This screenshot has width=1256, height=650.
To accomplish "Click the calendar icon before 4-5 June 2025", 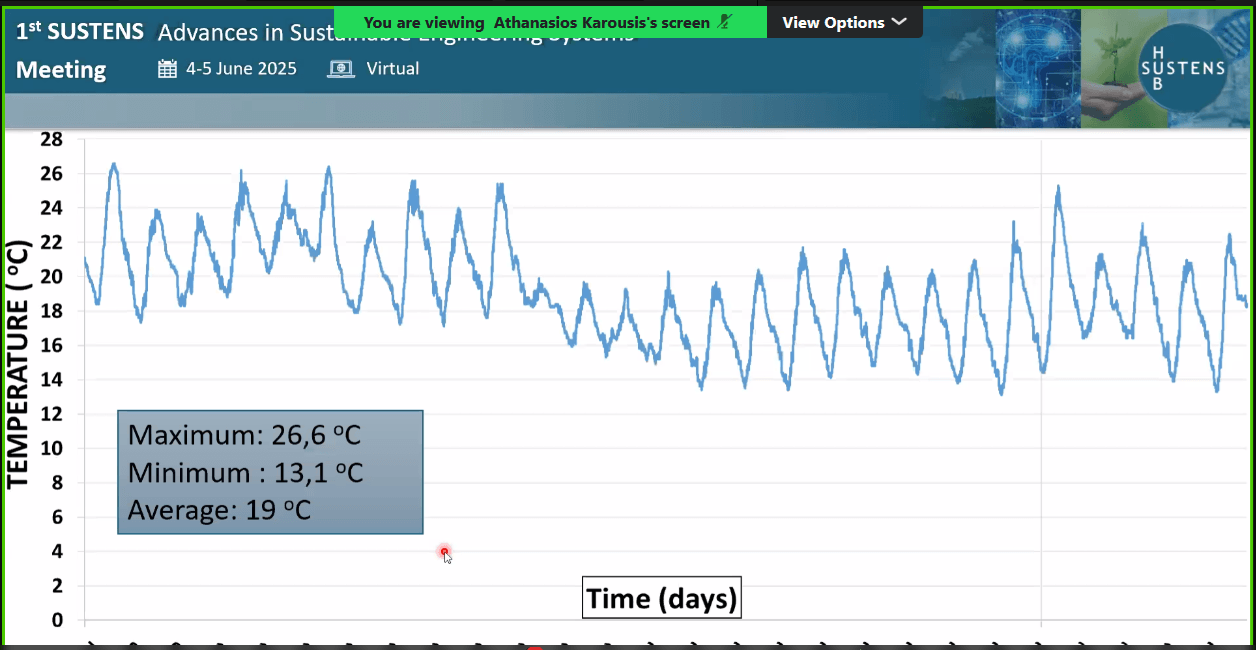I will pyautogui.click(x=168, y=69).
